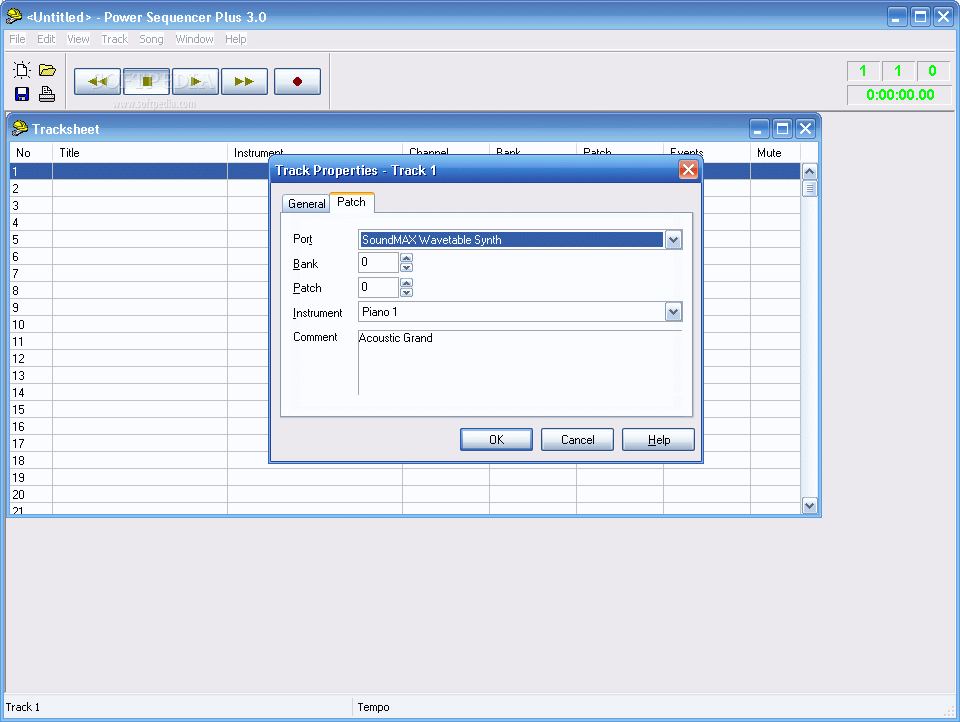Image resolution: width=960 pixels, height=722 pixels.
Task: Open the Song menu
Action: click(151, 39)
